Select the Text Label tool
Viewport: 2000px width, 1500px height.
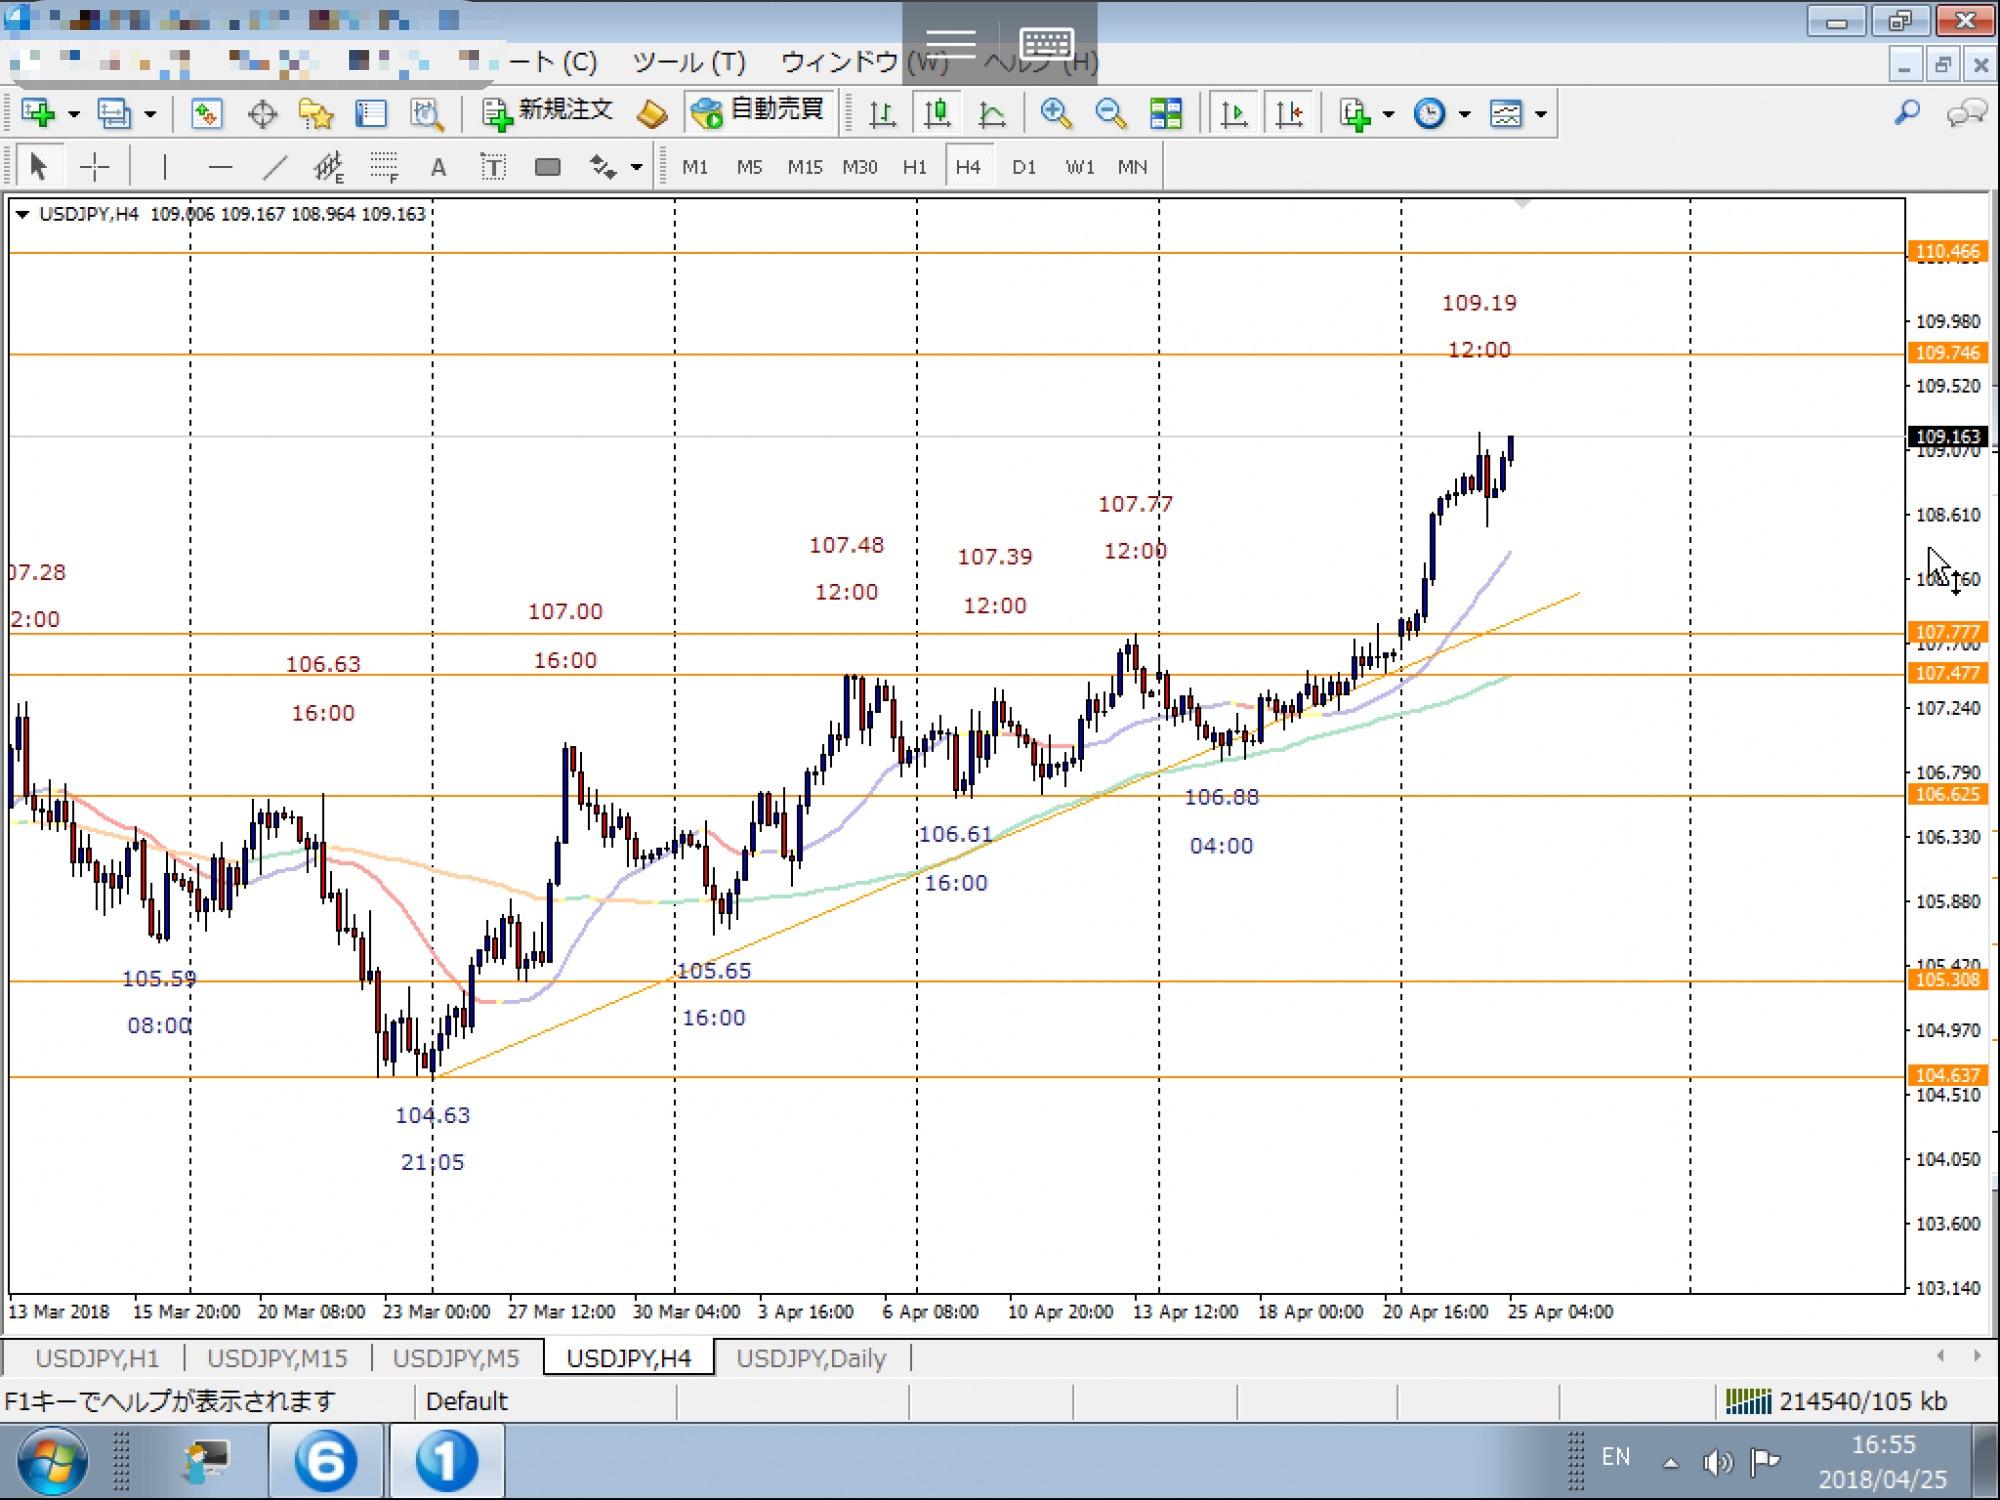point(493,166)
